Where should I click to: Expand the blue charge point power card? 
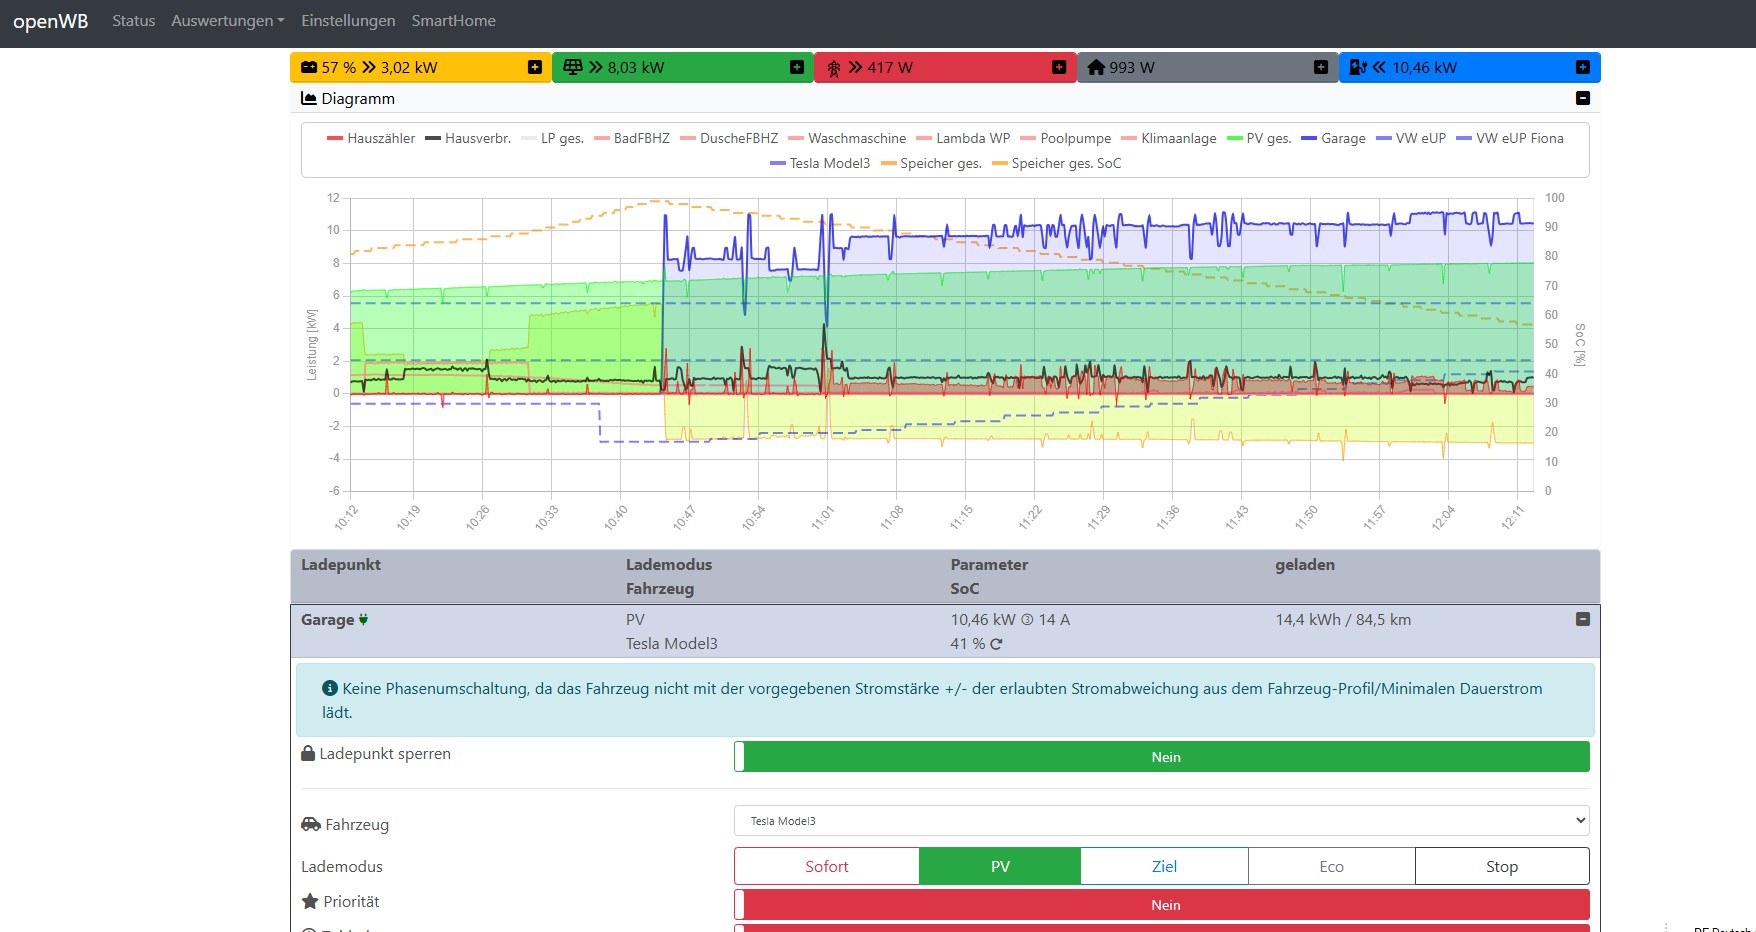(1582, 67)
